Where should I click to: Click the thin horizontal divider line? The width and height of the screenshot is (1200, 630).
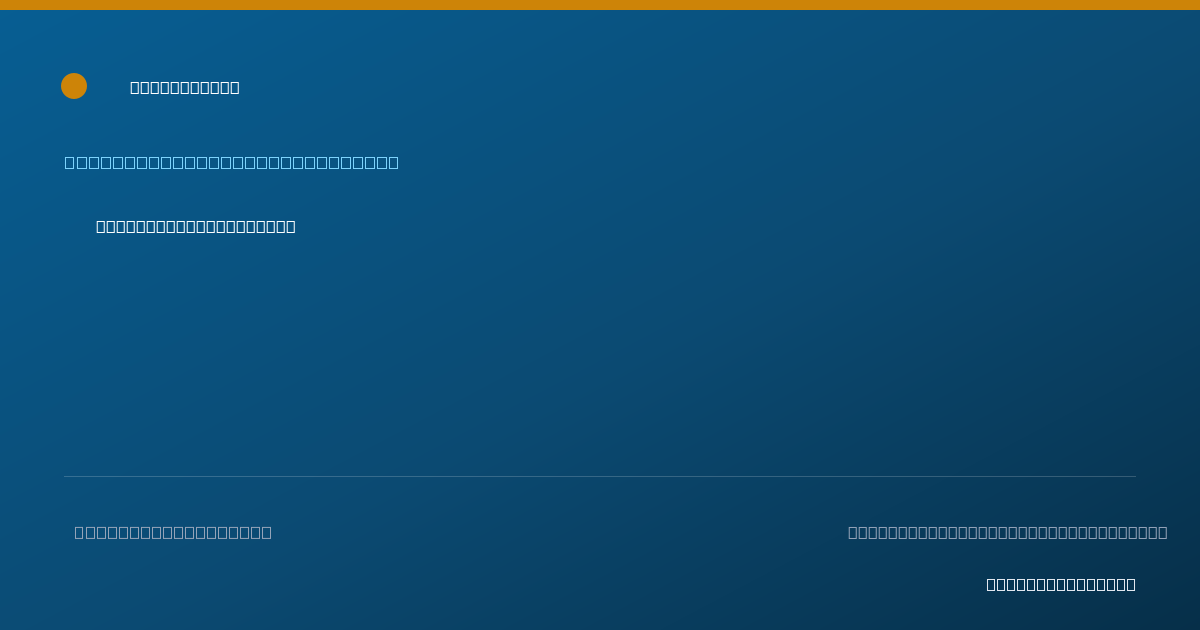pyautogui.click(x=600, y=476)
